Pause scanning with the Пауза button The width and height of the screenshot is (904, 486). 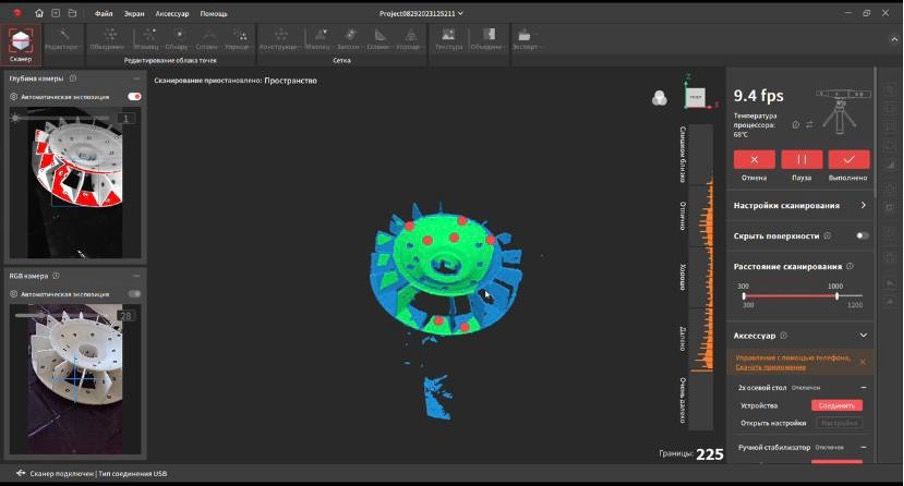[x=801, y=160]
